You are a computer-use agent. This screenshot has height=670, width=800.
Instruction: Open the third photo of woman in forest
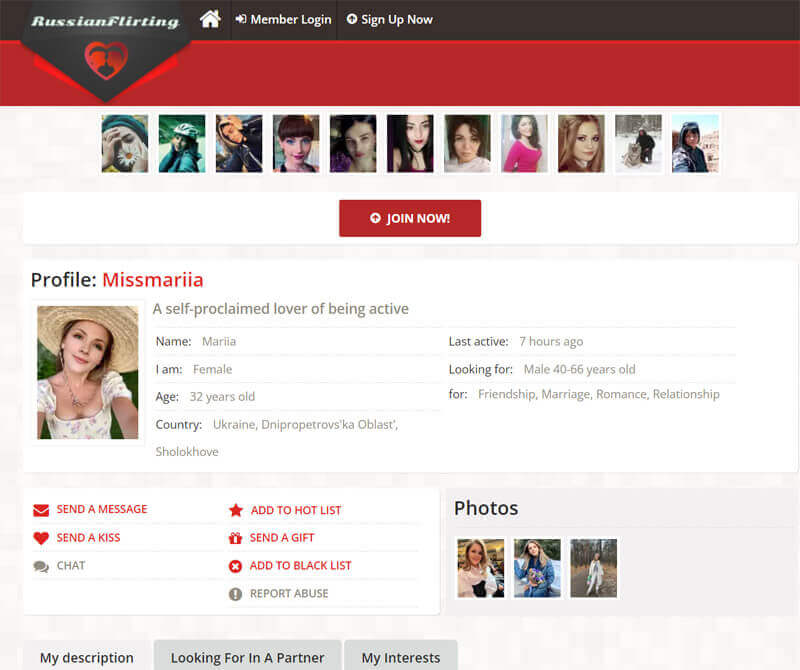[x=594, y=568]
